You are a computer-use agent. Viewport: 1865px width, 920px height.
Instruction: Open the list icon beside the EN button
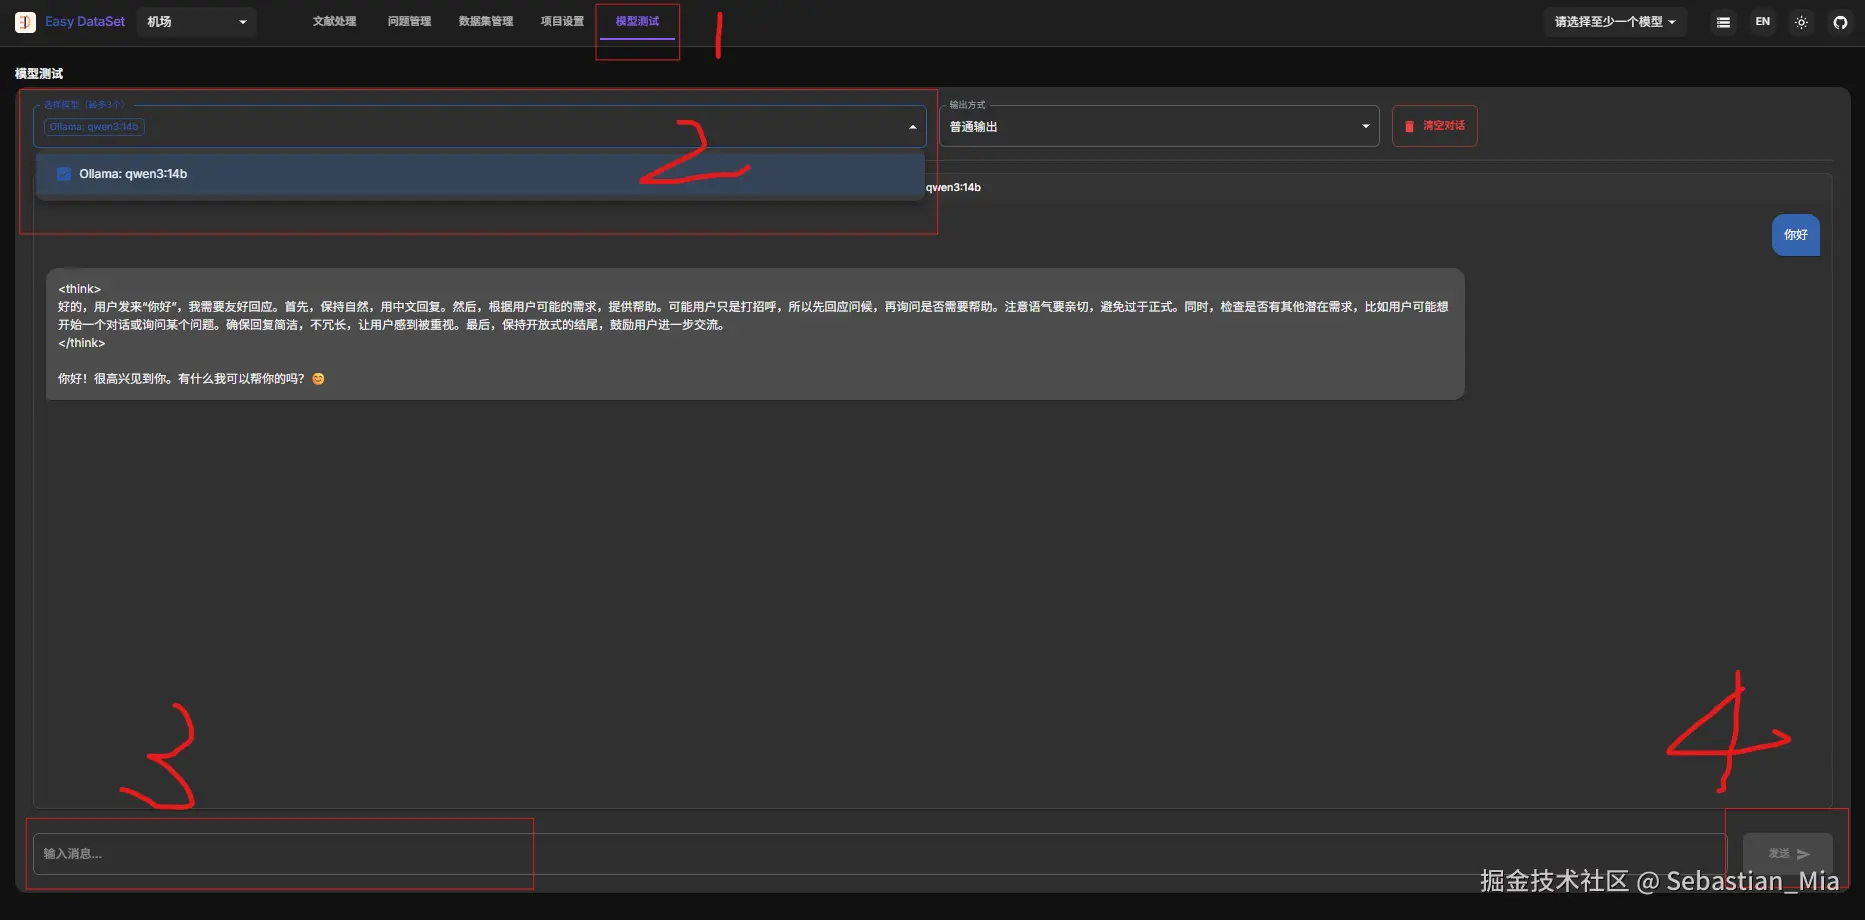(x=1723, y=22)
